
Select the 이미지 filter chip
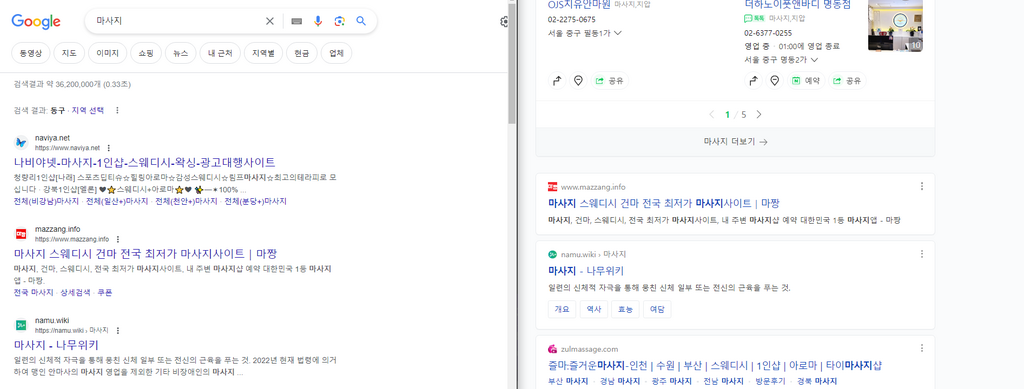[108, 54]
